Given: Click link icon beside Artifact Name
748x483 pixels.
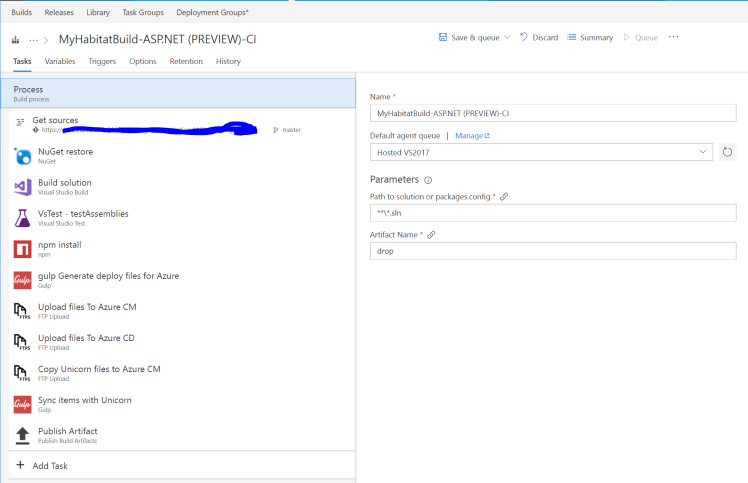Looking at the screenshot, I should coord(431,234).
